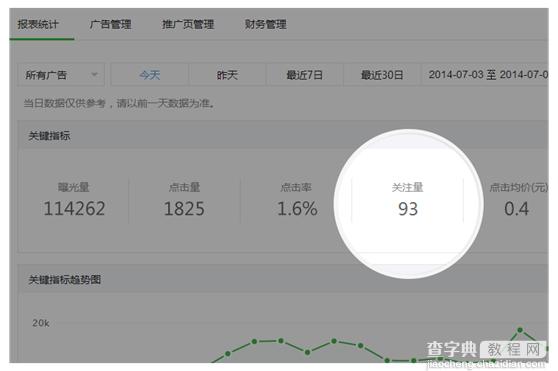This screenshot has width=558, height=371.
Task: Click the 点击量 value 1825
Action: (x=184, y=209)
